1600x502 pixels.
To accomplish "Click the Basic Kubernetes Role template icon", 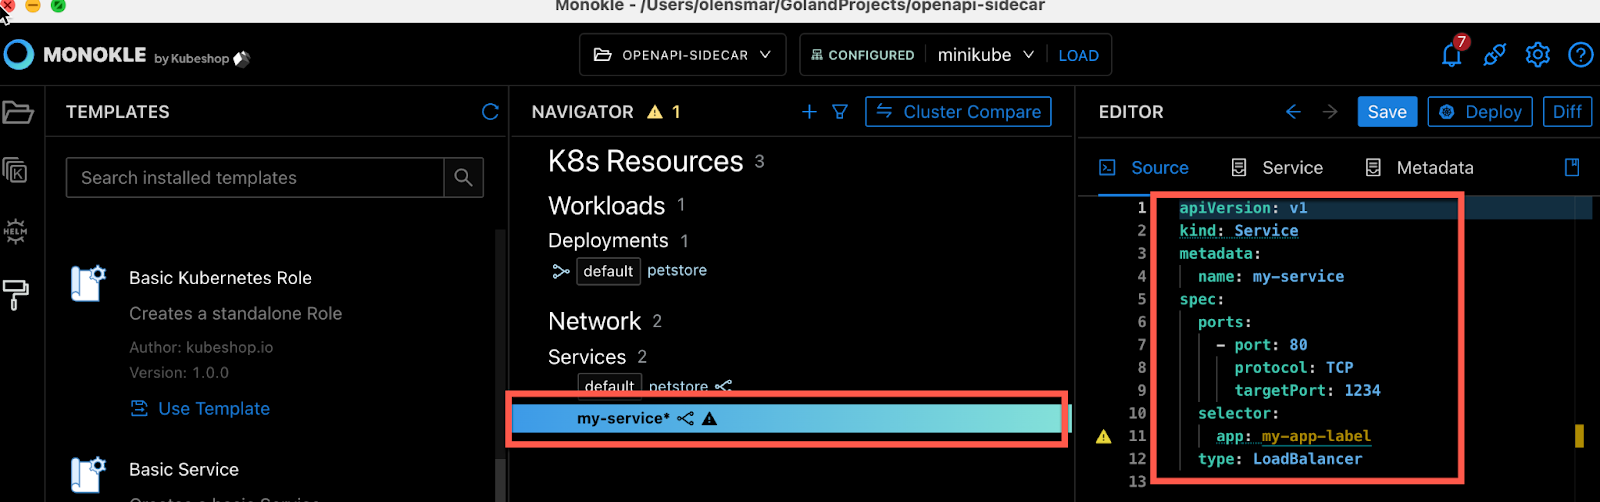I will (x=88, y=283).
